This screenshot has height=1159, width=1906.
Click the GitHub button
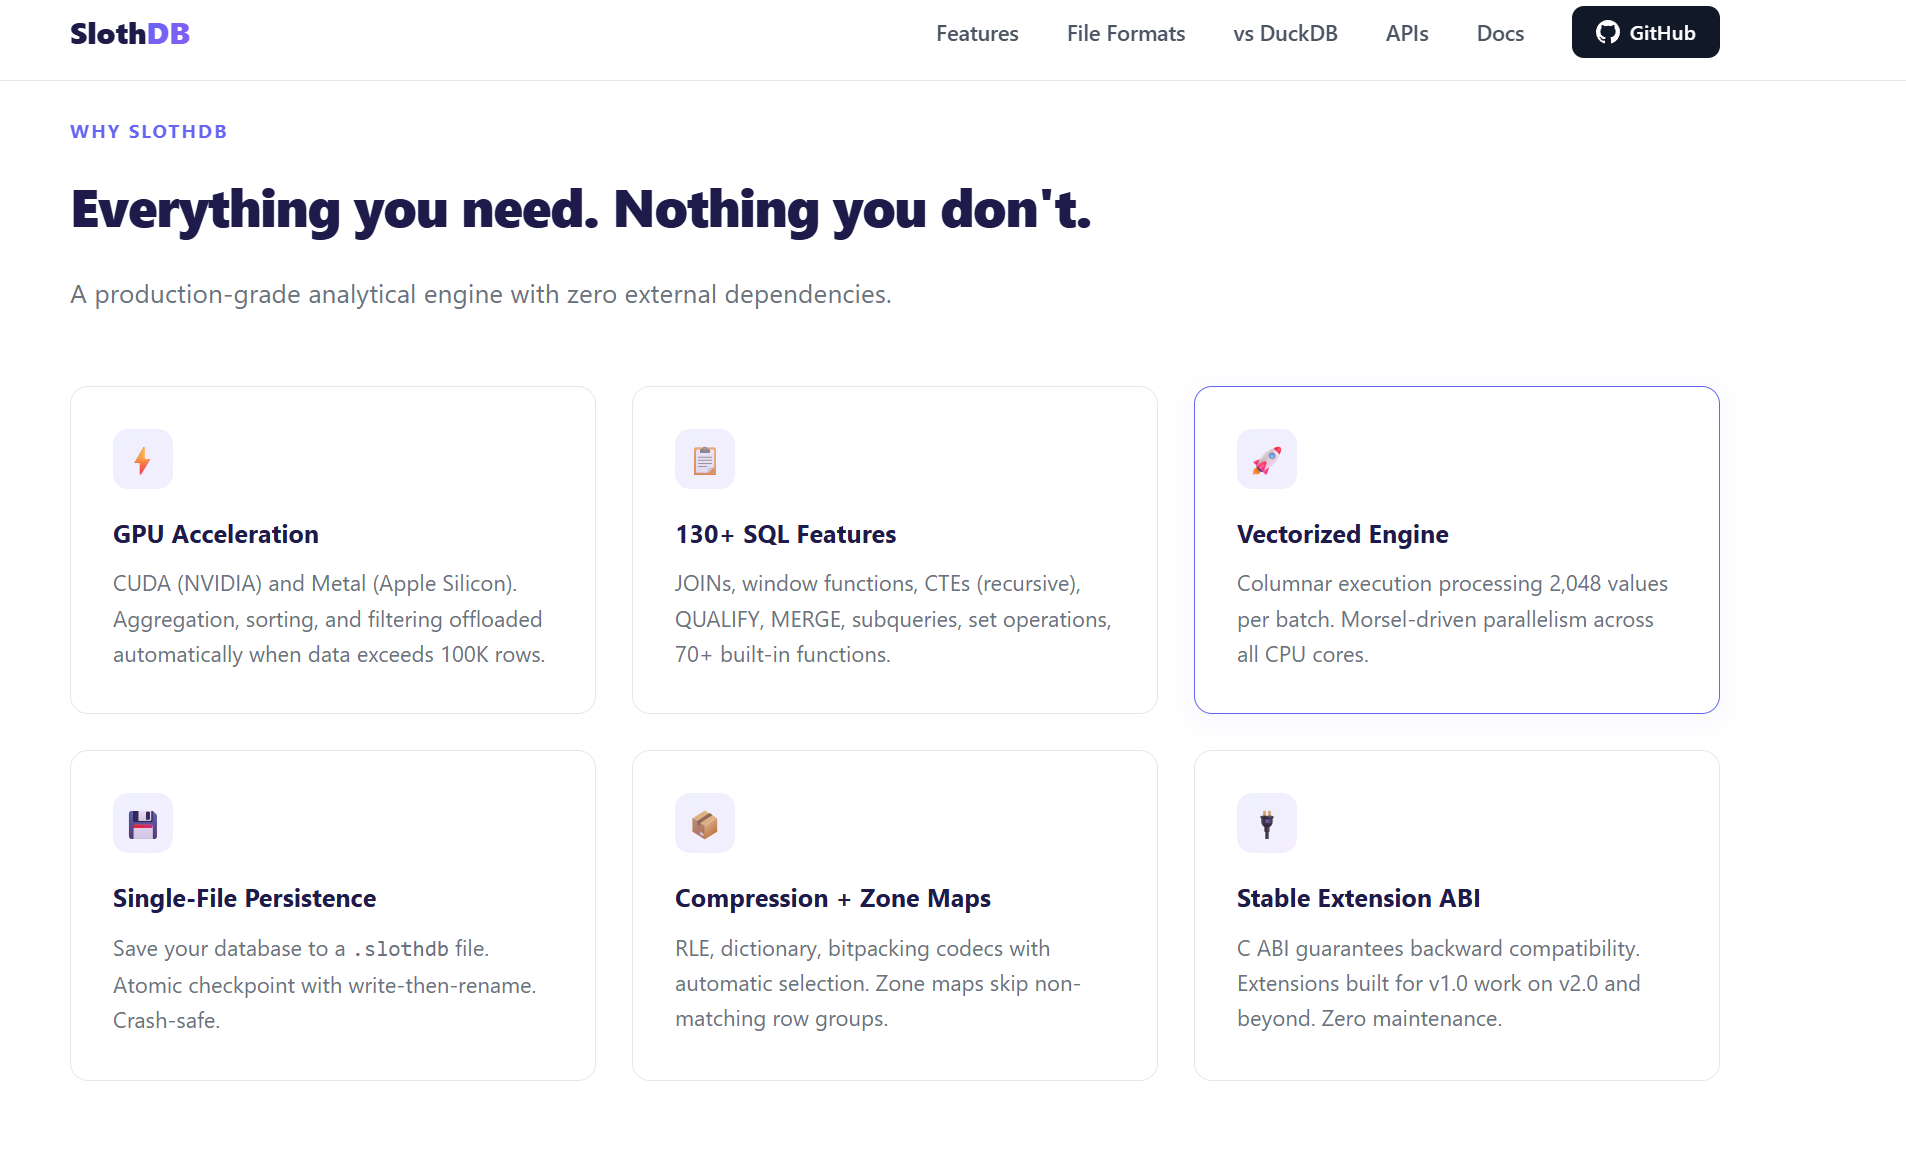tap(1645, 32)
